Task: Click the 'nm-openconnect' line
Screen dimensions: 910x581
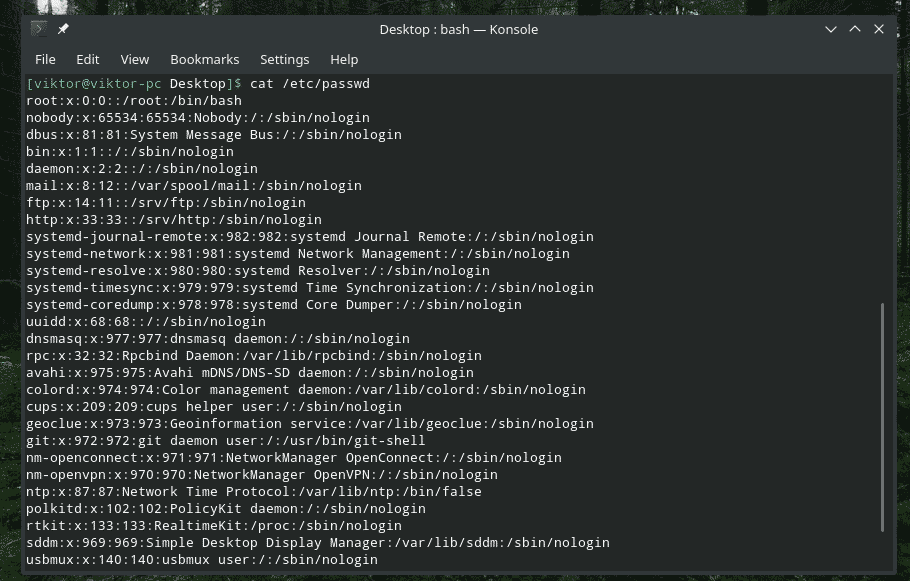Action: 294,457
